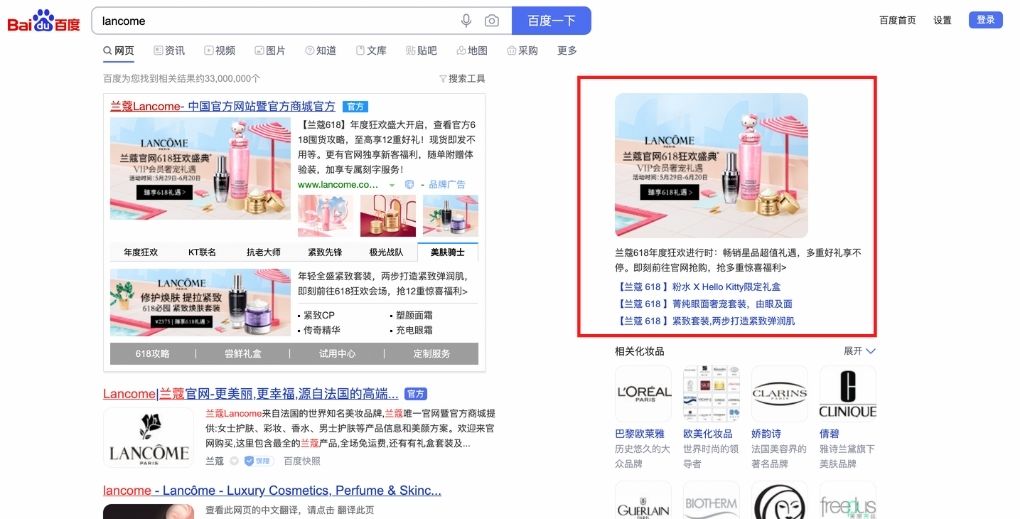This screenshot has width=1020, height=519.
Task: Click the 兰蔻官网618狂欢盛典 banner in first result
Action: 200,168
